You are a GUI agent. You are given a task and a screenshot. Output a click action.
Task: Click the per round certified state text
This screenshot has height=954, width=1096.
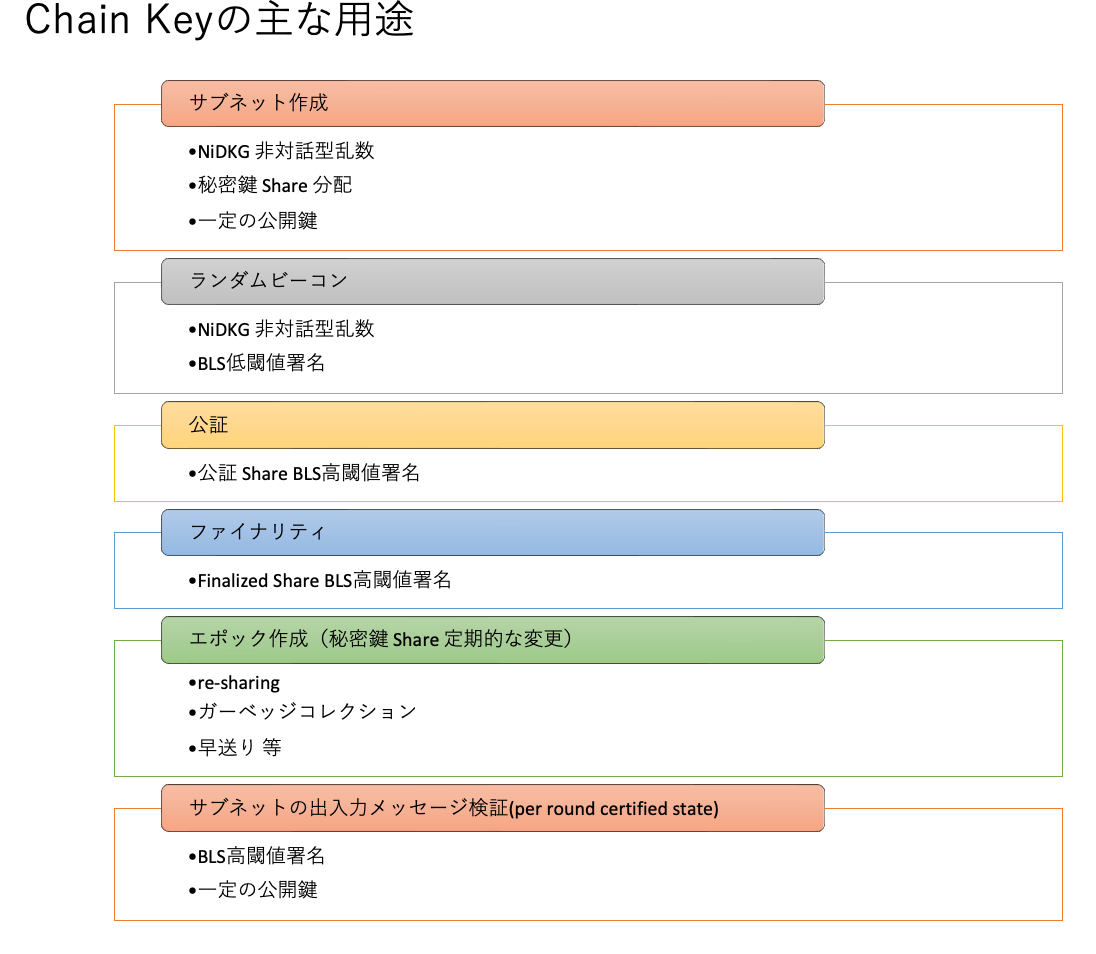(614, 809)
